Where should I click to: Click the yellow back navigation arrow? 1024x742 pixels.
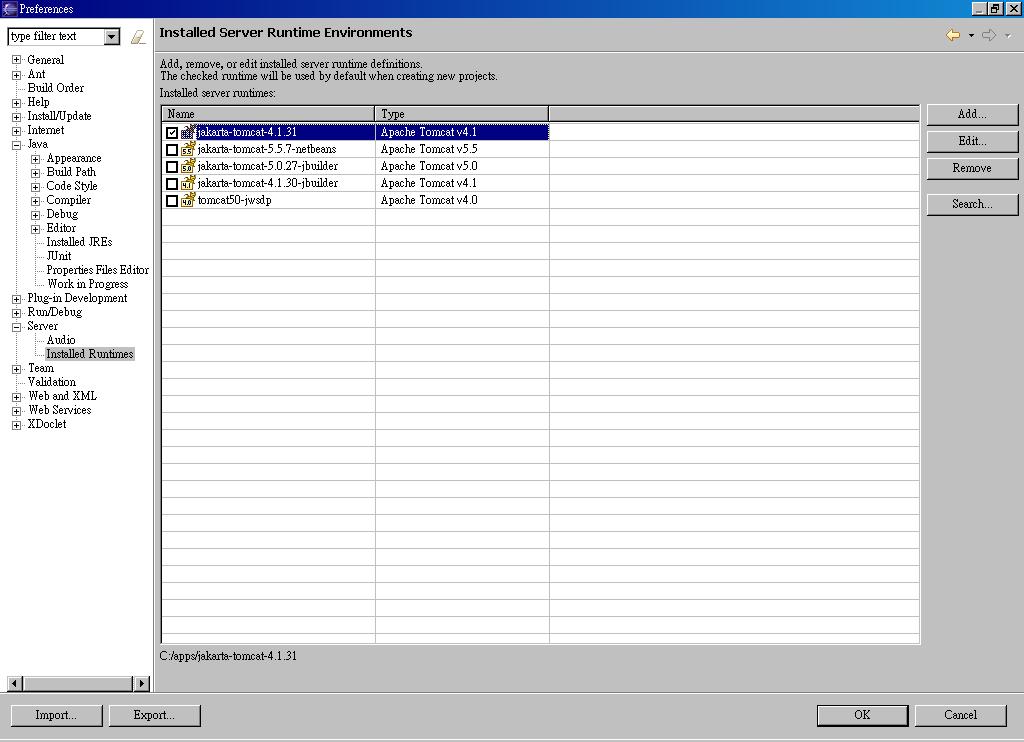coord(953,35)
